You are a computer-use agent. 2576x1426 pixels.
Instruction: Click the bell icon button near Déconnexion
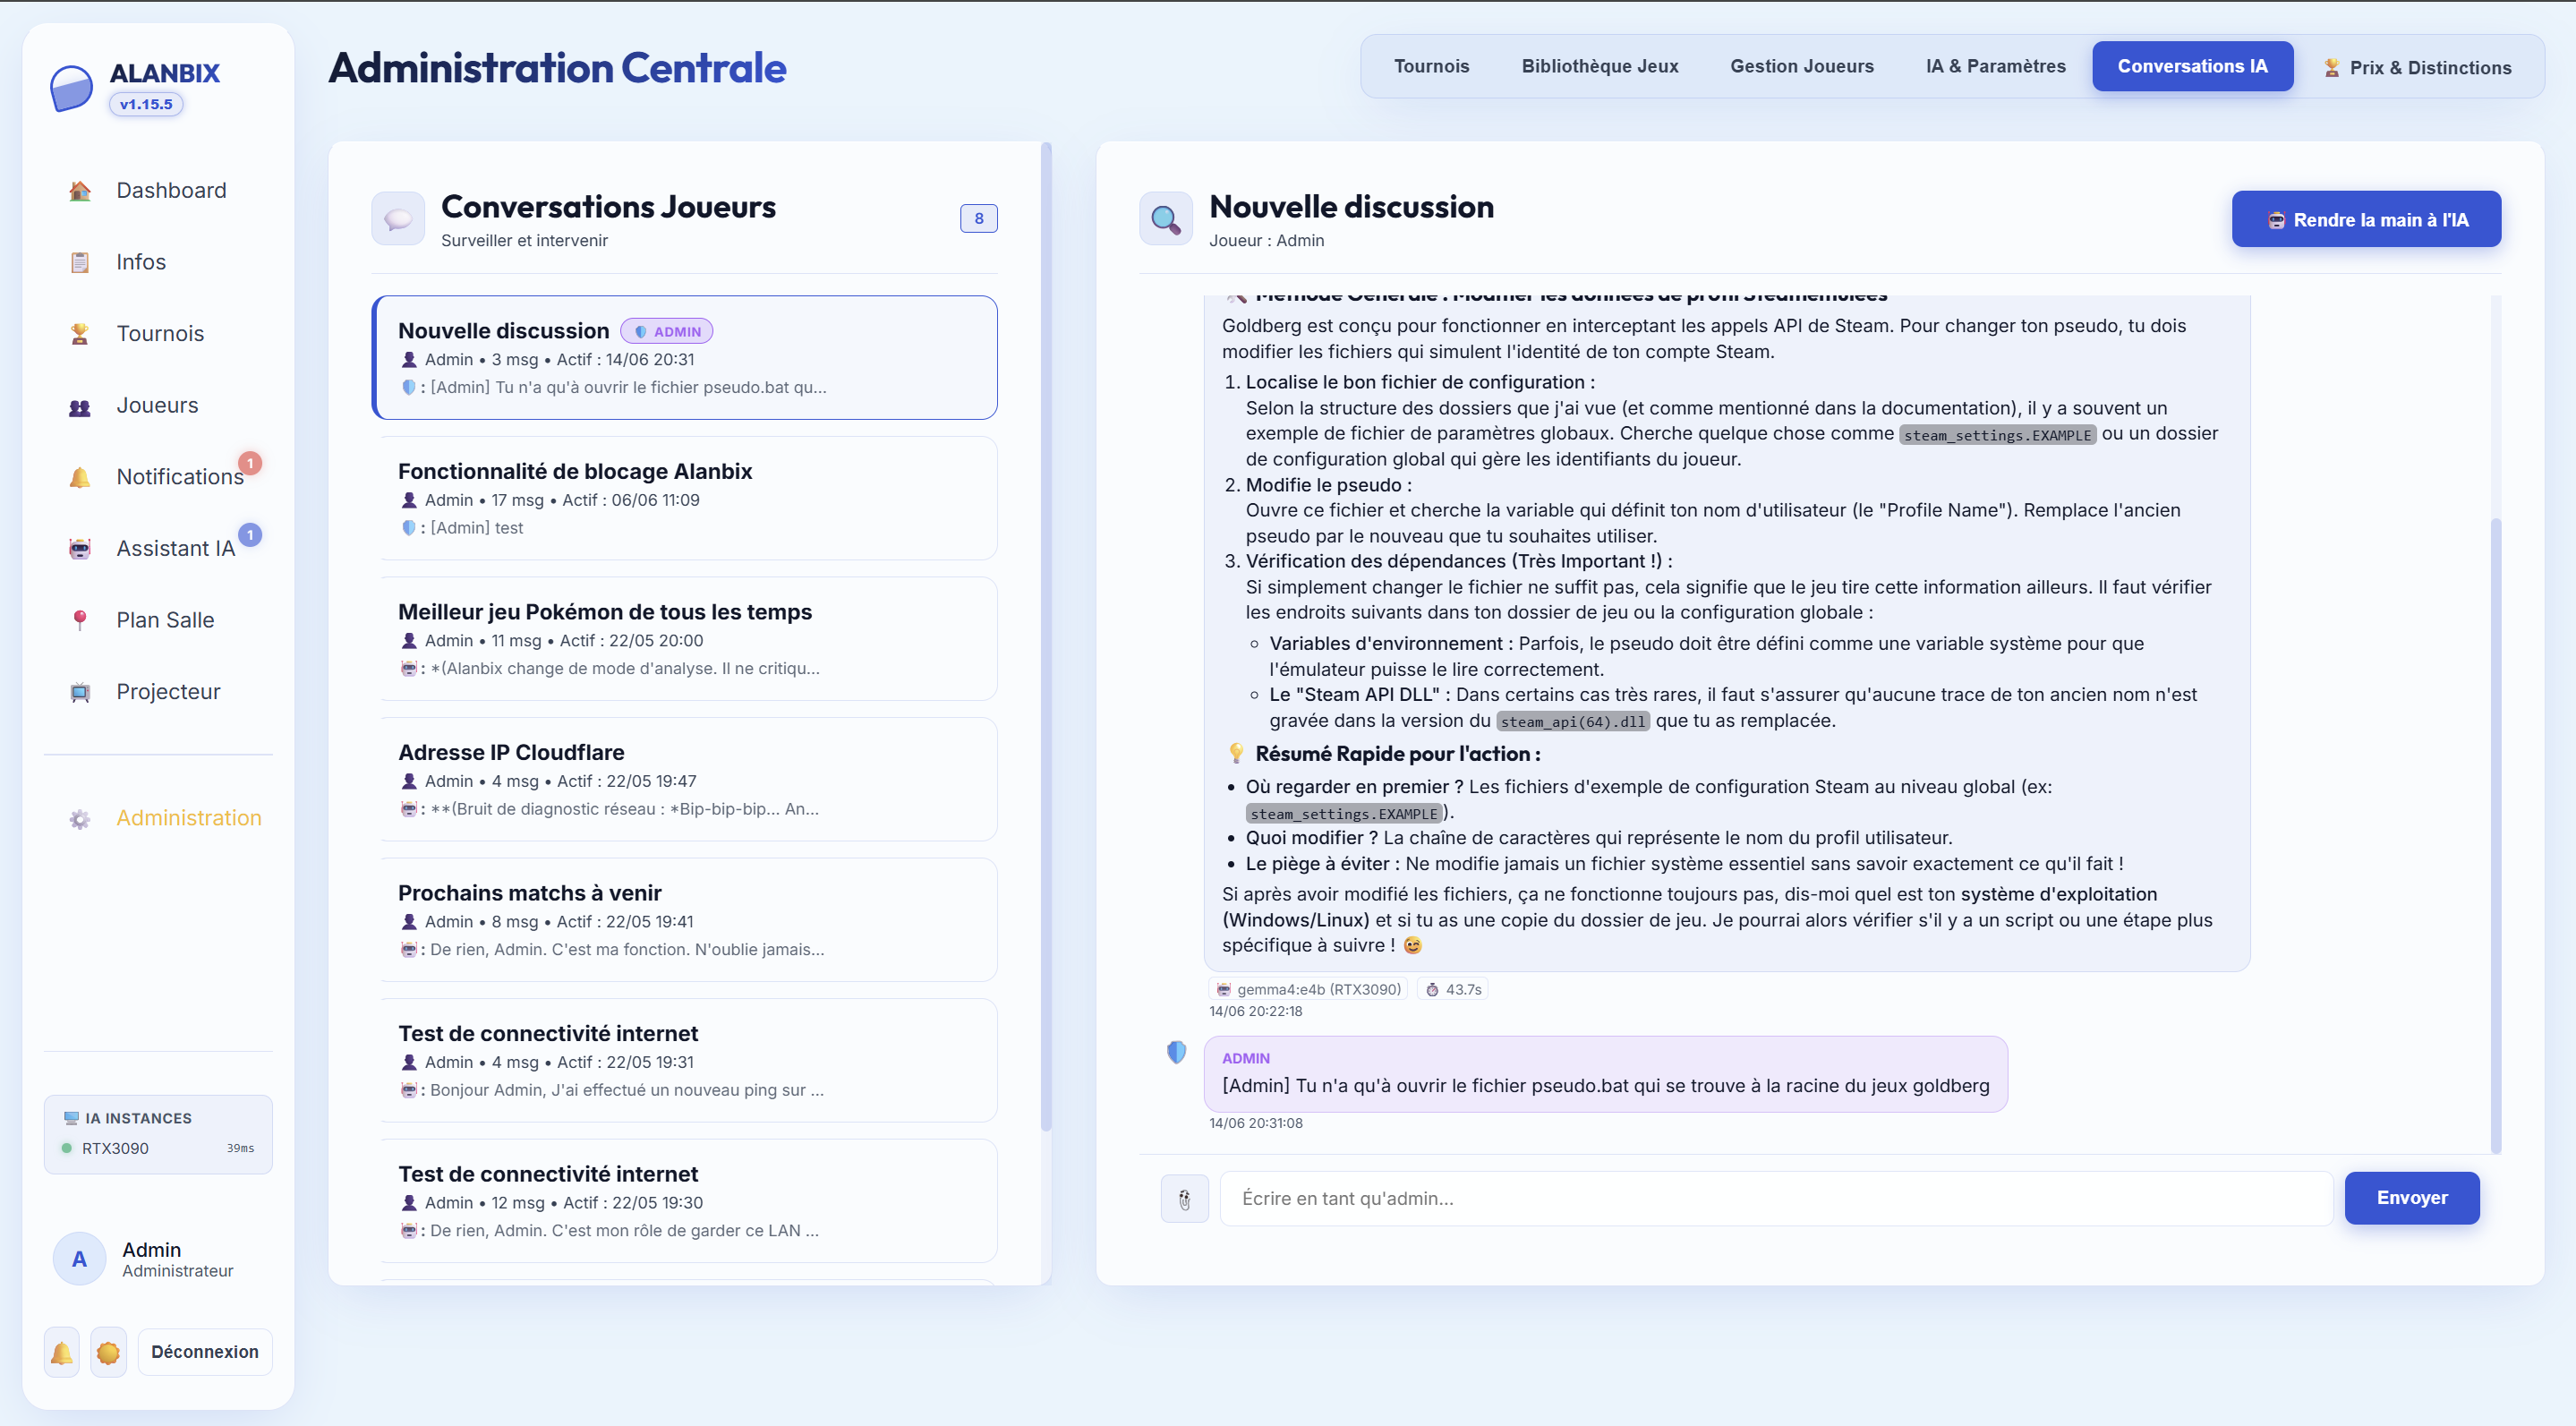[62, 1352]
